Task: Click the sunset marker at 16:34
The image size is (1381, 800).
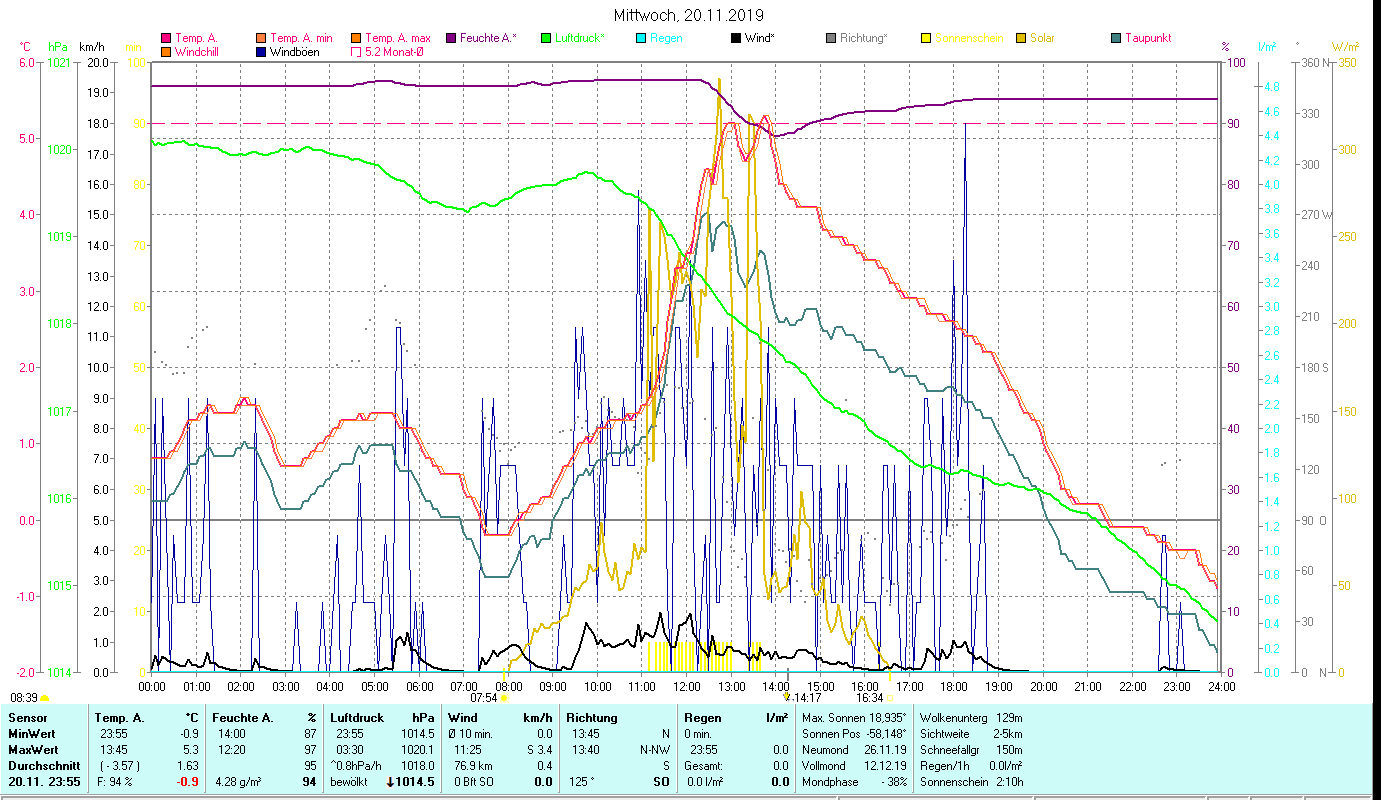Action: coord(890,698)
